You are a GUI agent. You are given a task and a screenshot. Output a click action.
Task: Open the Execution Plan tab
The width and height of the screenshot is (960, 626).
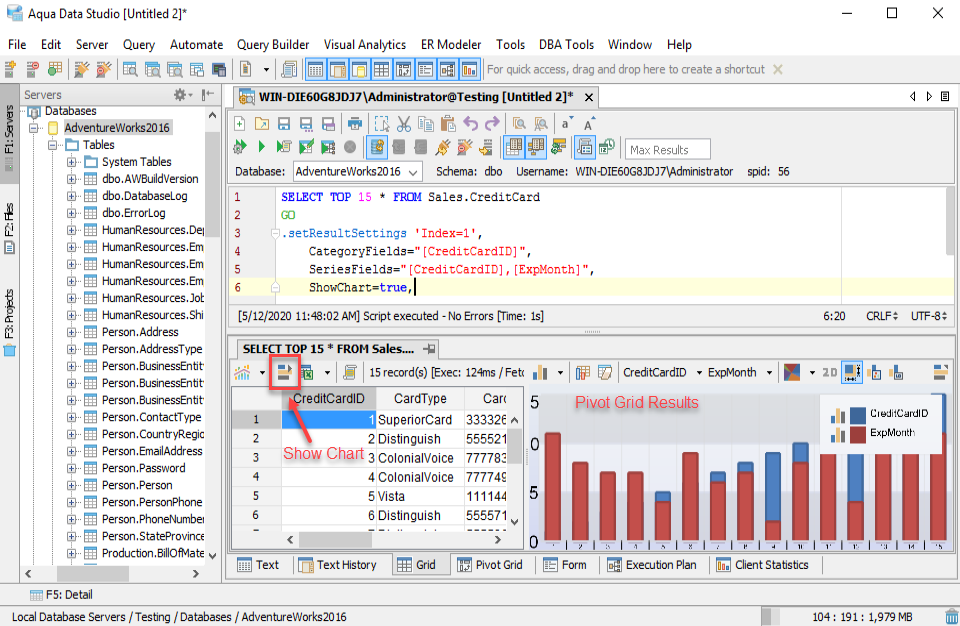point(651,565)
